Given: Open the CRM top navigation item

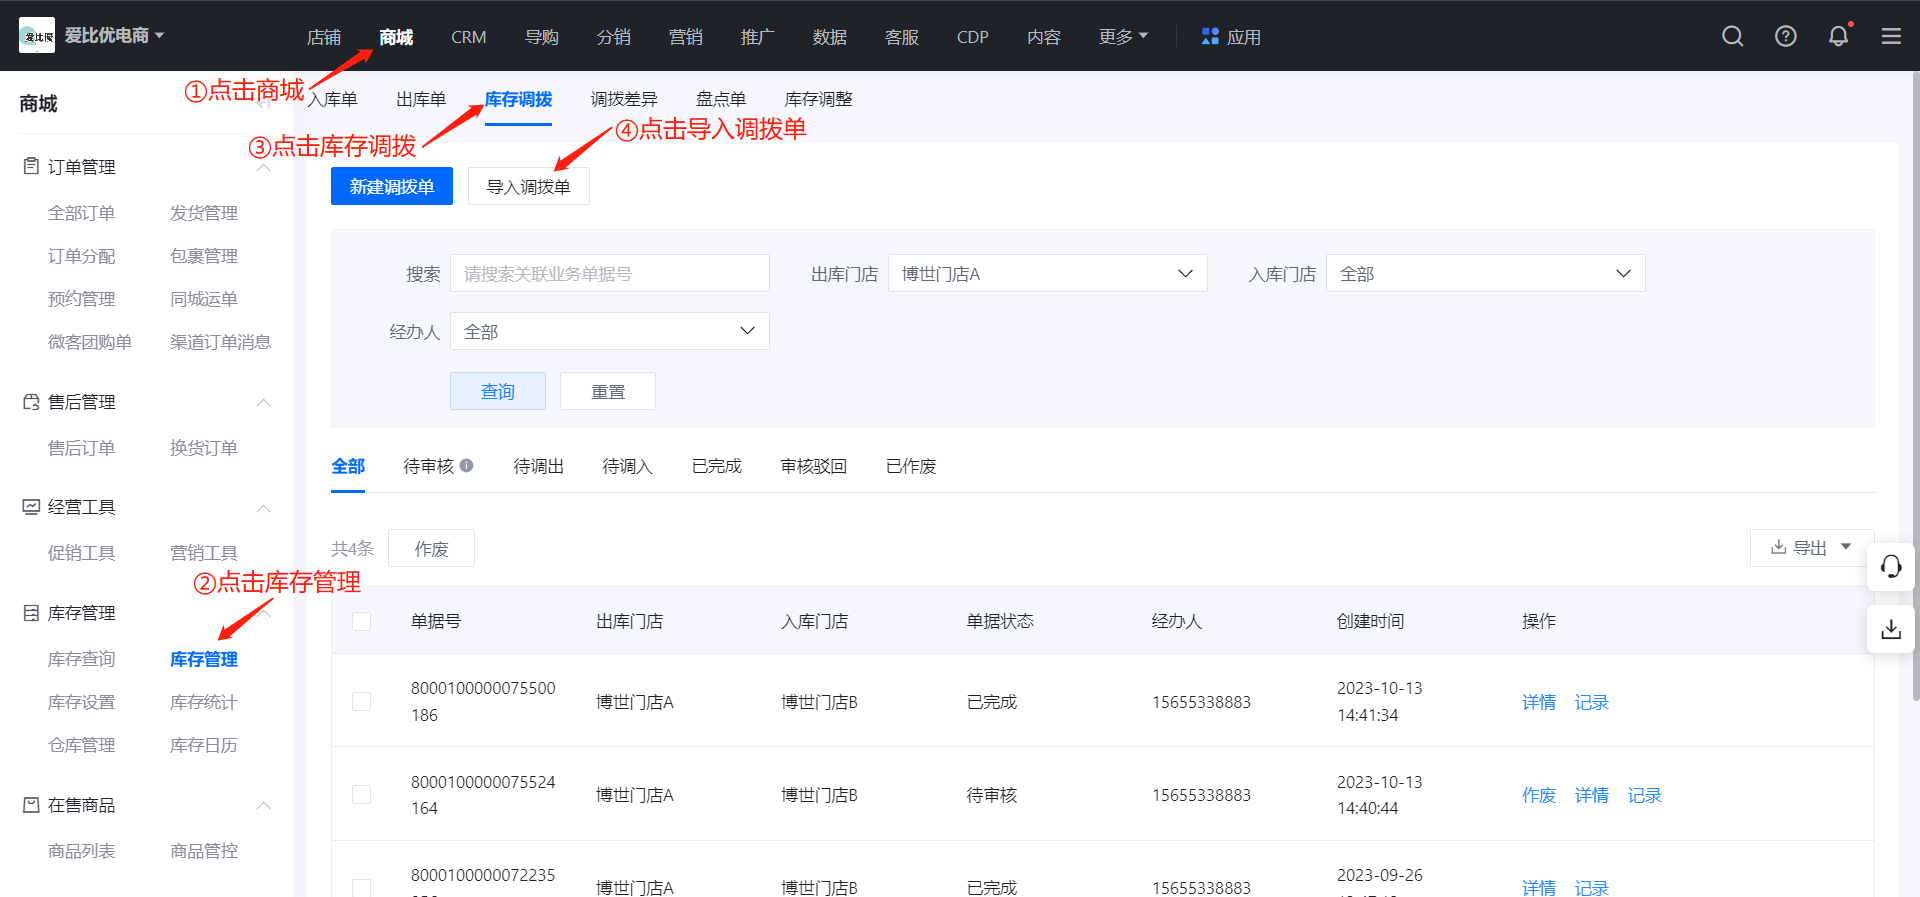Looking at the screenshot, I should (x=468, y=37).
